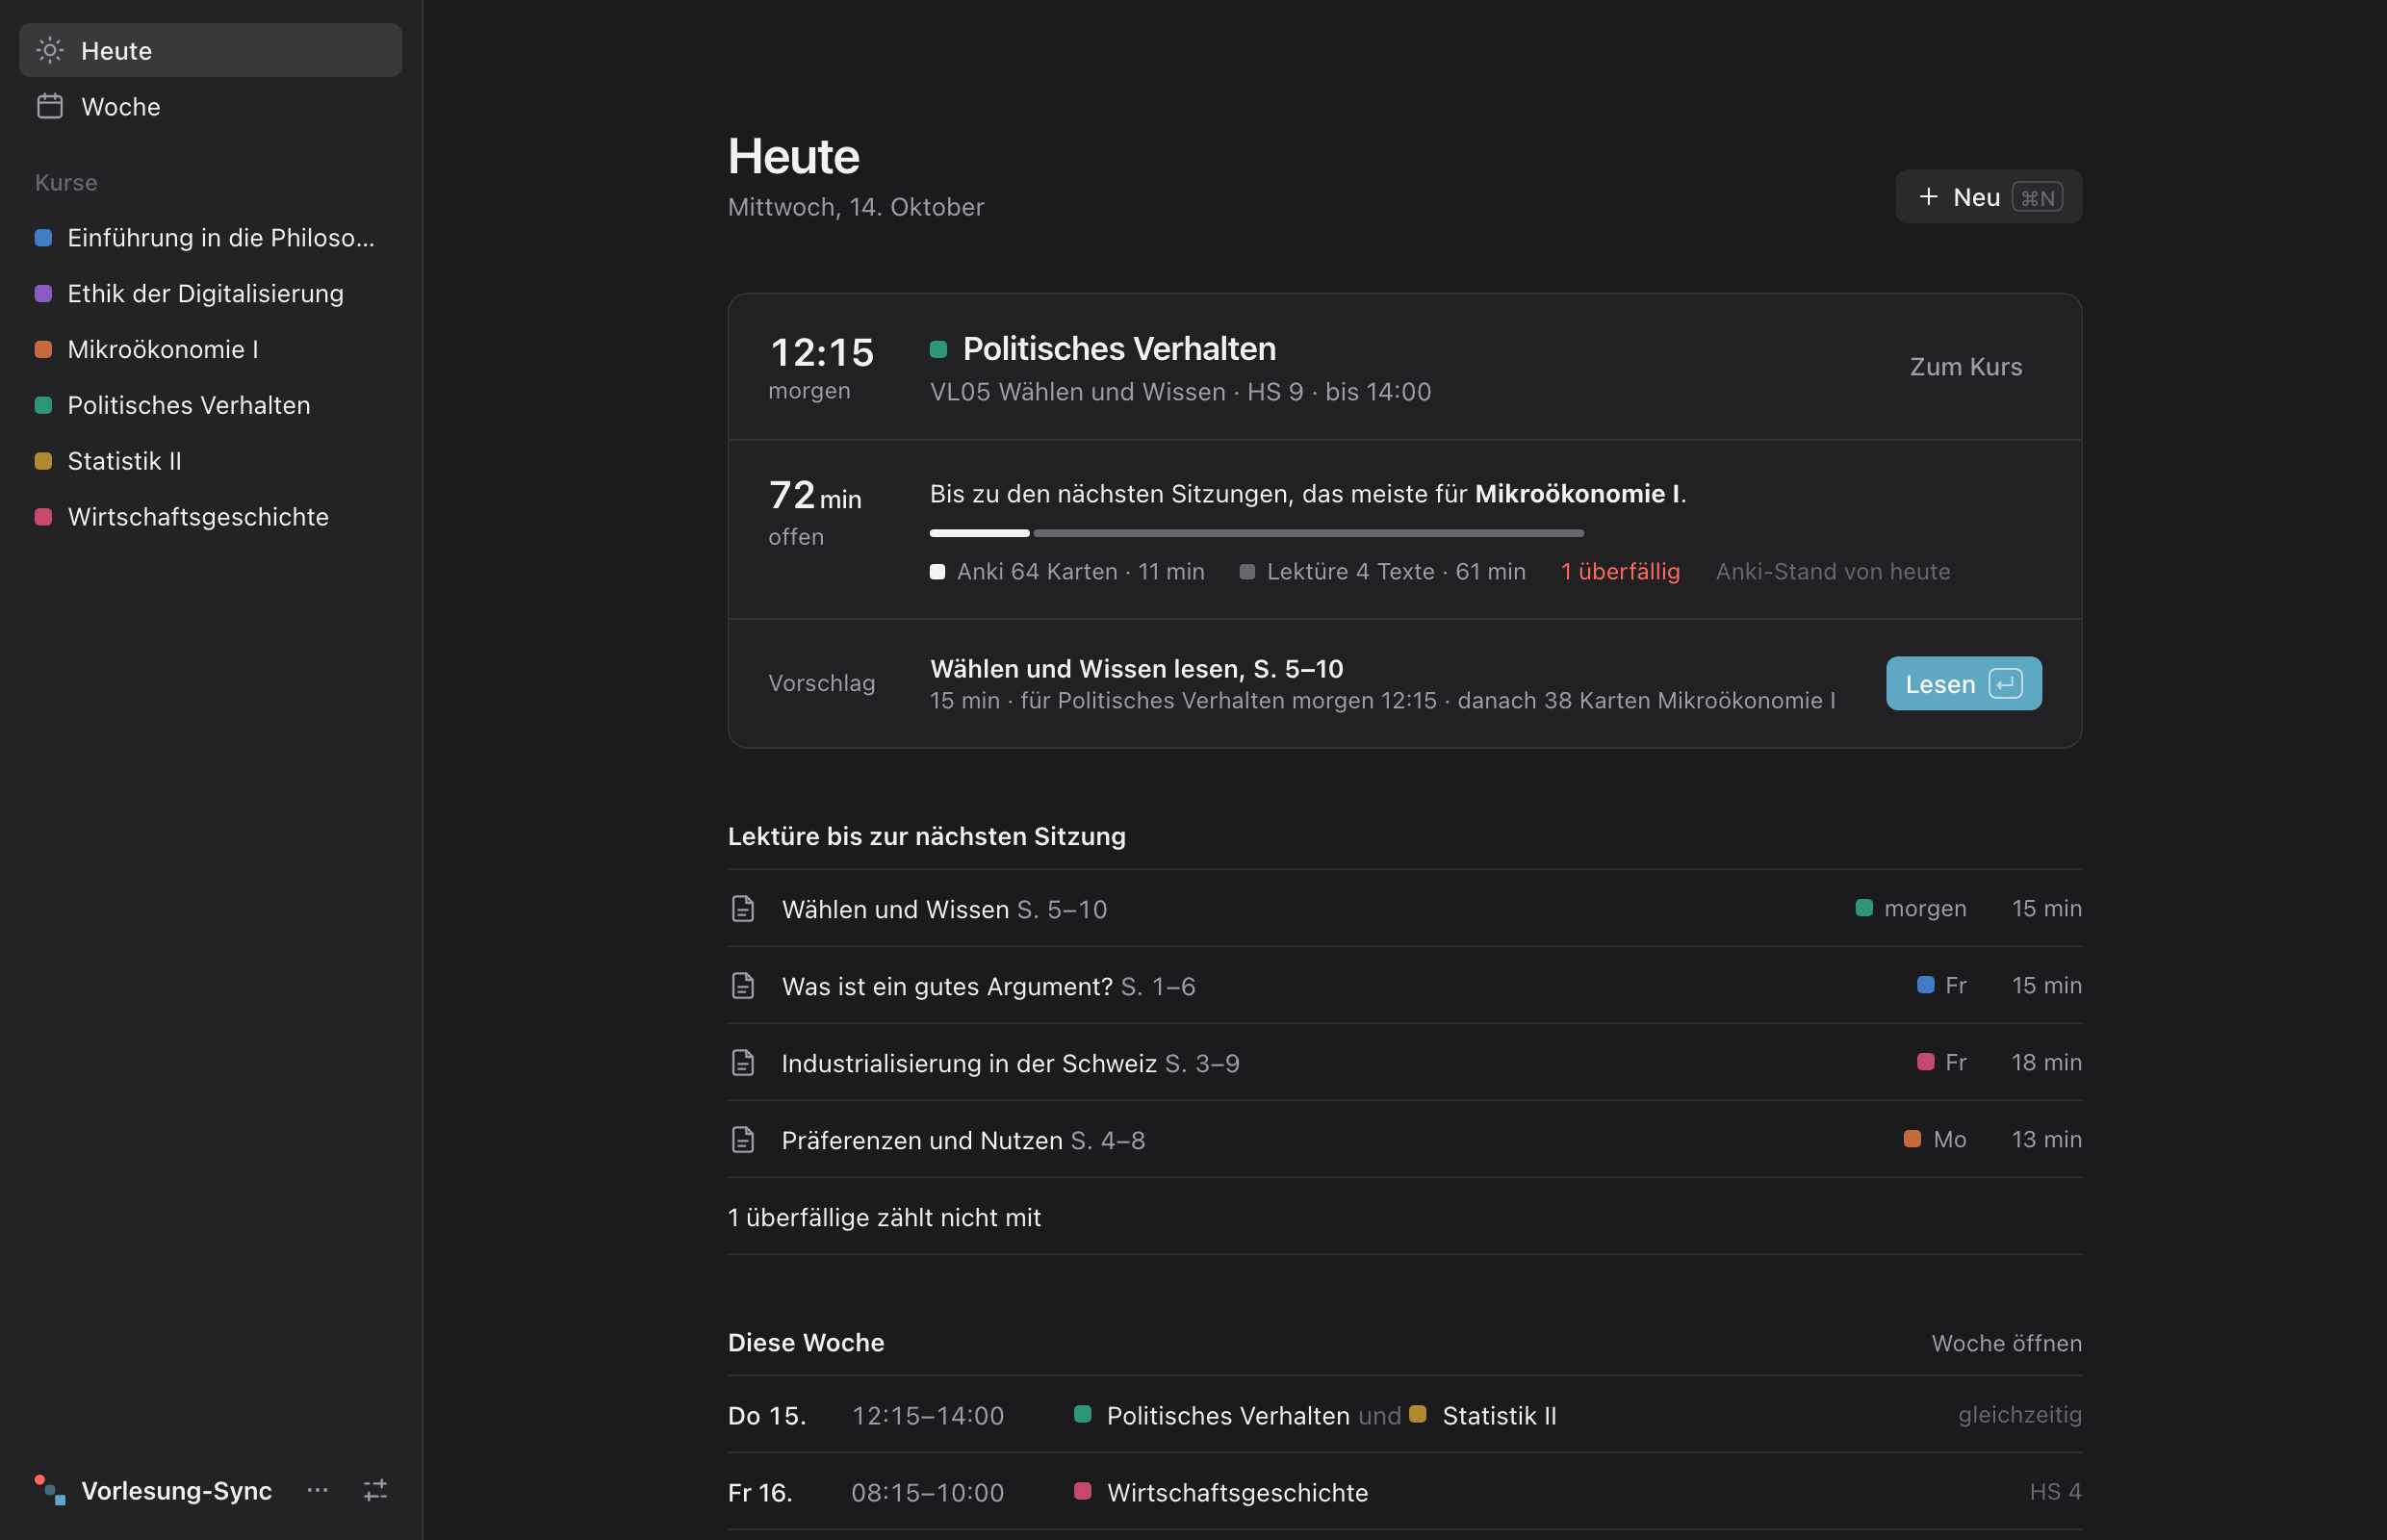Click the Vorlesung-Sync app logo icon
Viewport: 2387px width, 1540px height.
50,1490
